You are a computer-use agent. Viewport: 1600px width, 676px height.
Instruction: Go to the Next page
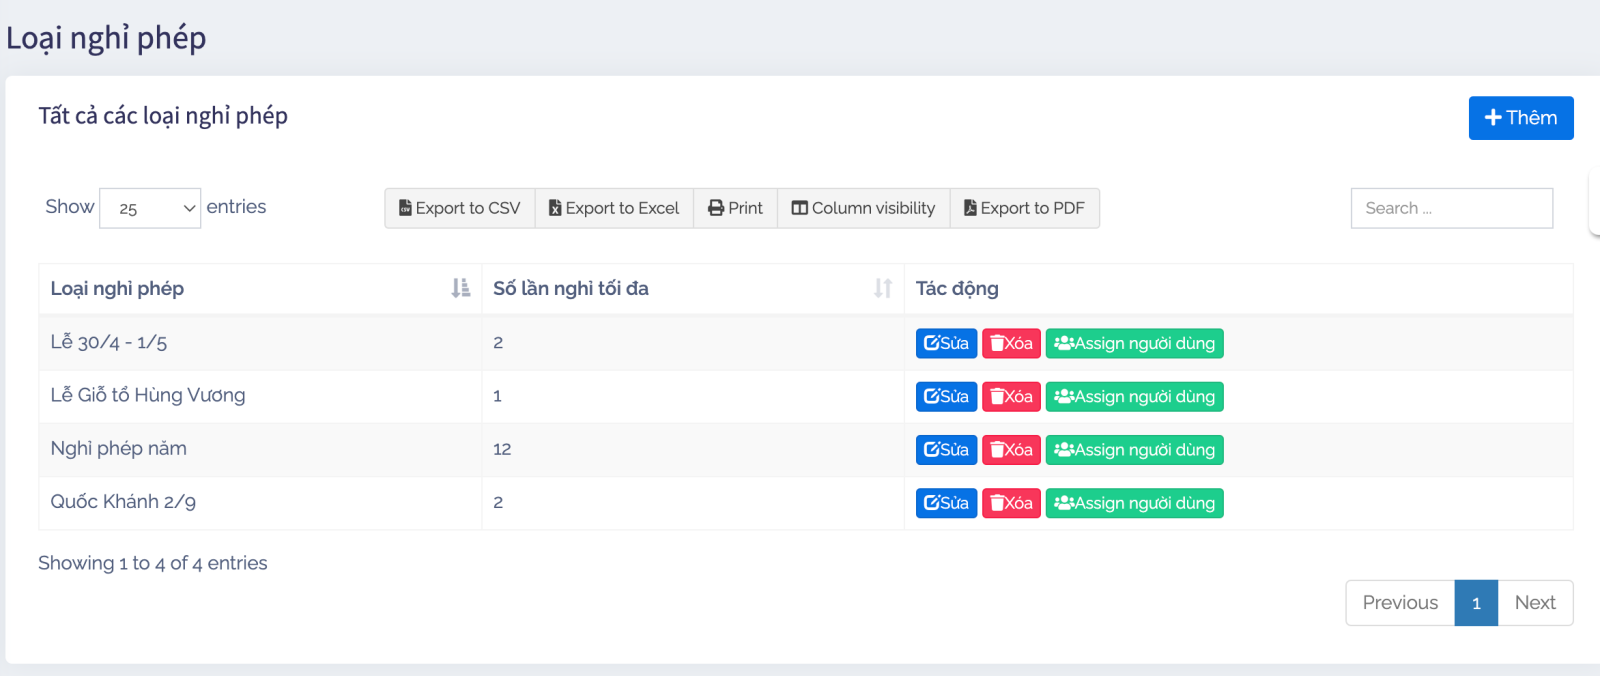pyautogui.click(x=1534, y=603)
